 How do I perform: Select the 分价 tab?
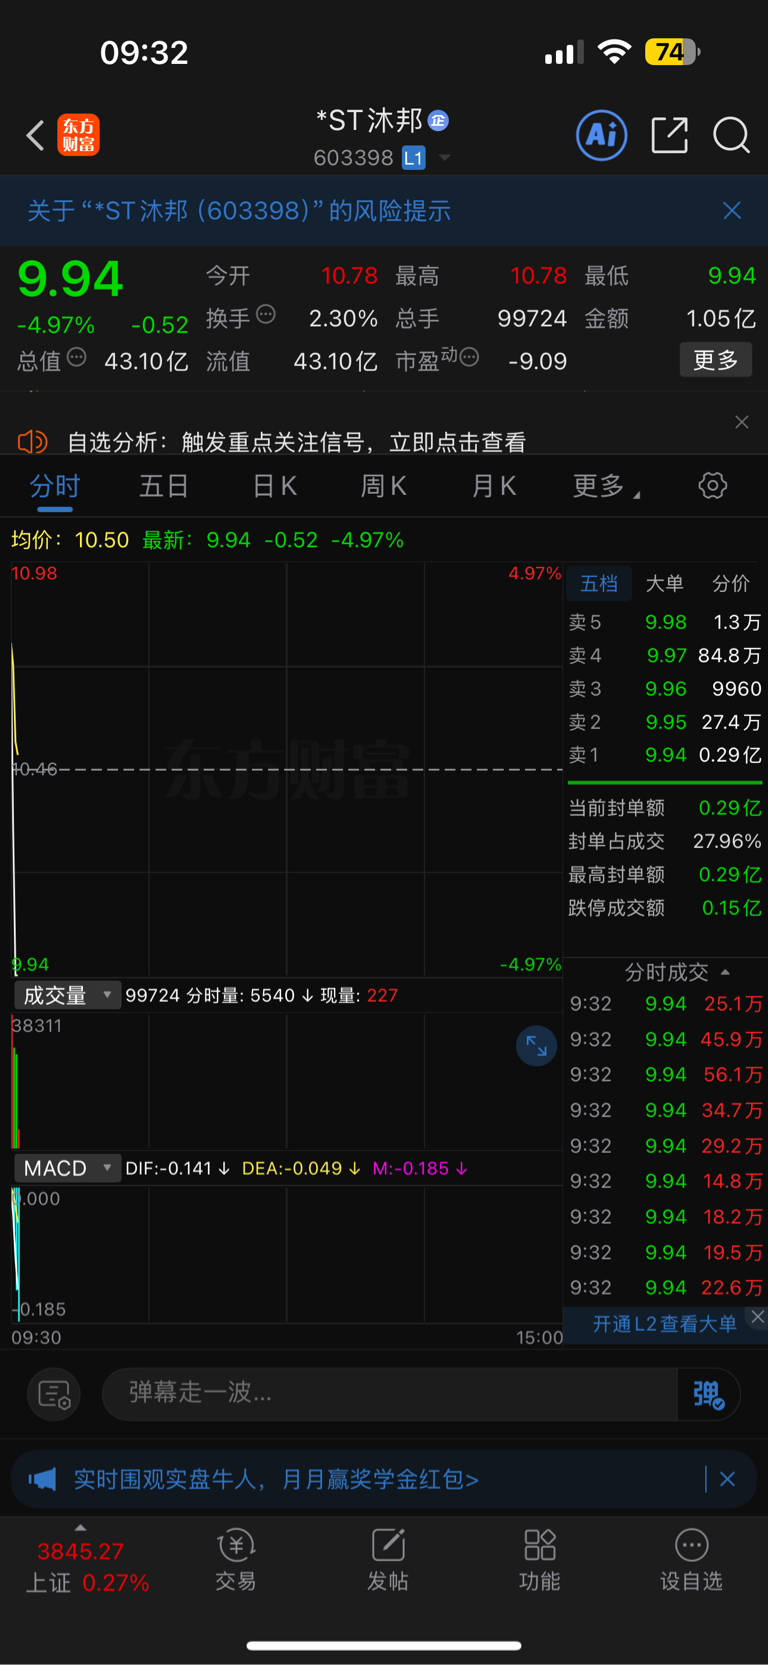click(x=731, y=583)
